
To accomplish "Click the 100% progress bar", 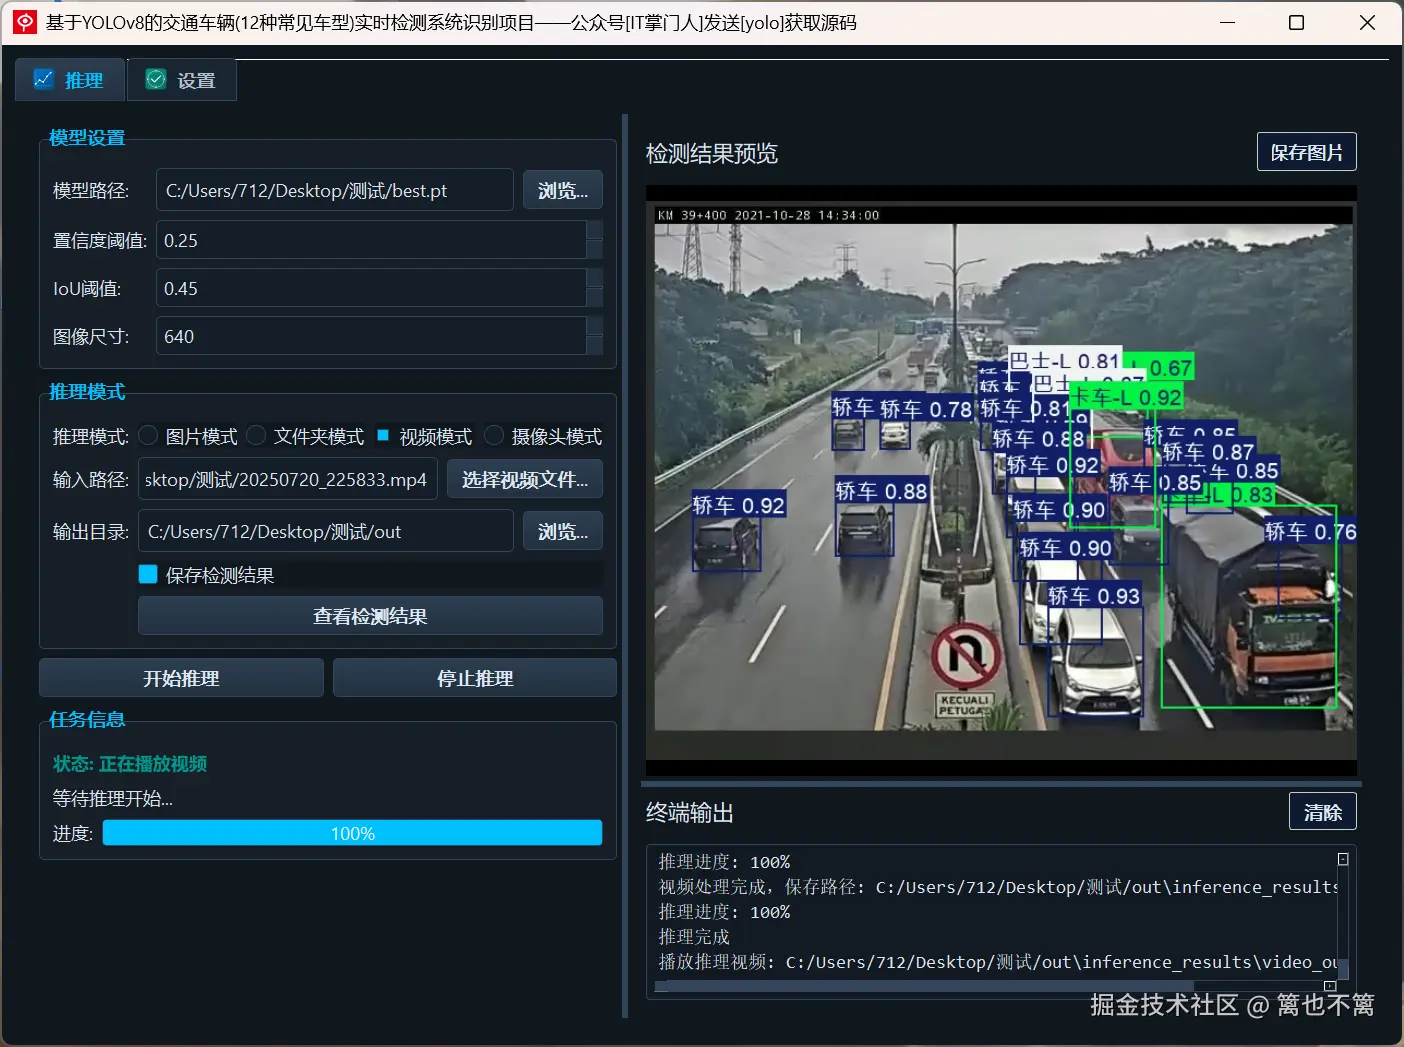I will click(x=352, y=833).
